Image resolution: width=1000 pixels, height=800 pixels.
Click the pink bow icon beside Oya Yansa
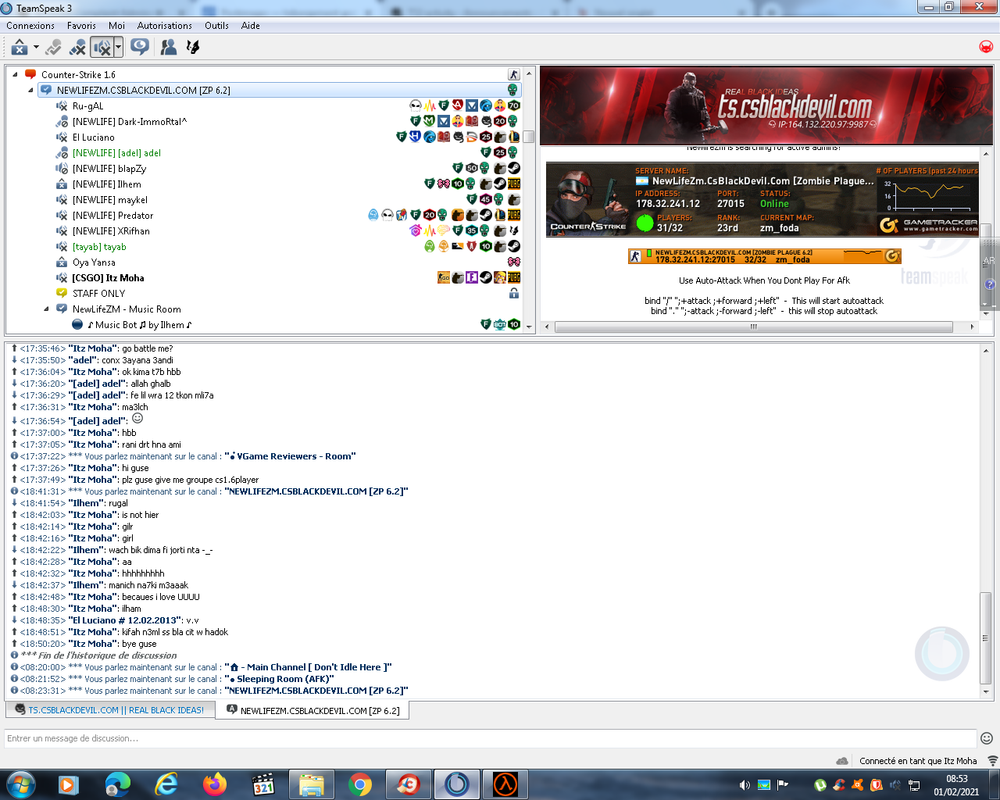[513, 262]
